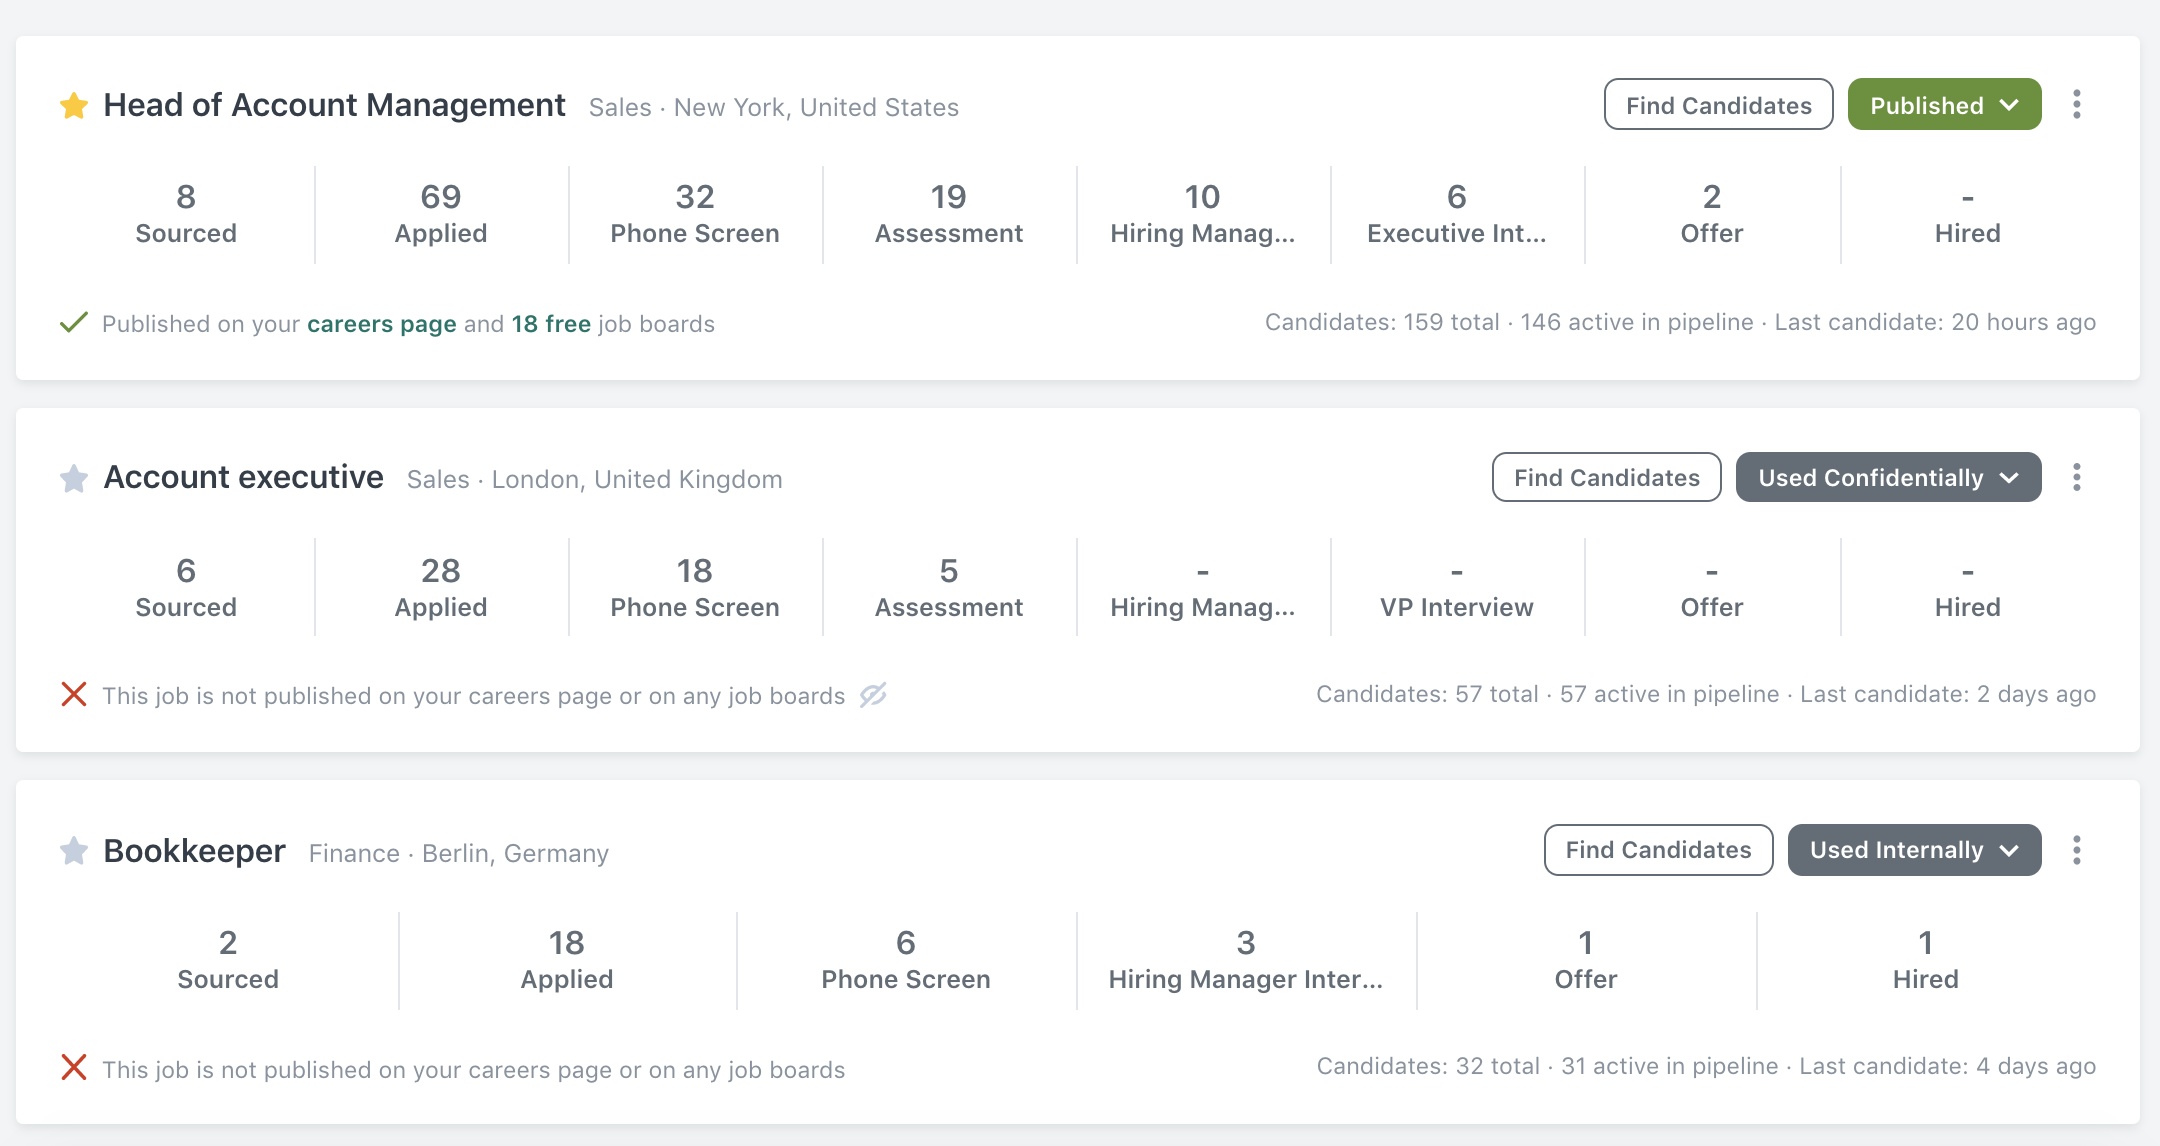Open Head of Account Management job title
The height and width of the screenshot is (1146, 2160).
334,105
